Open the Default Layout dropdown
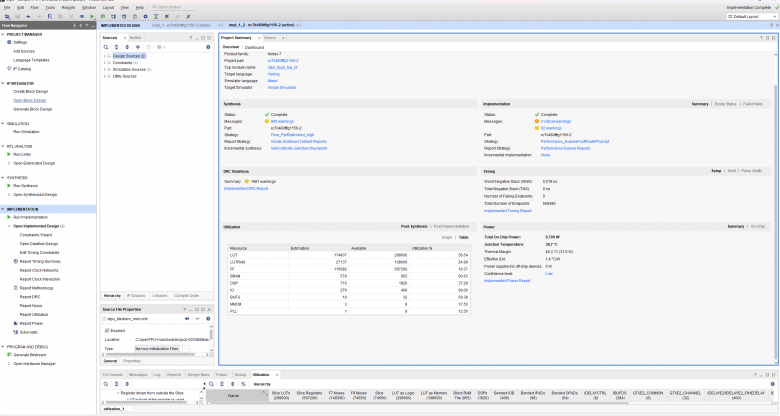 tap(751, 16)
